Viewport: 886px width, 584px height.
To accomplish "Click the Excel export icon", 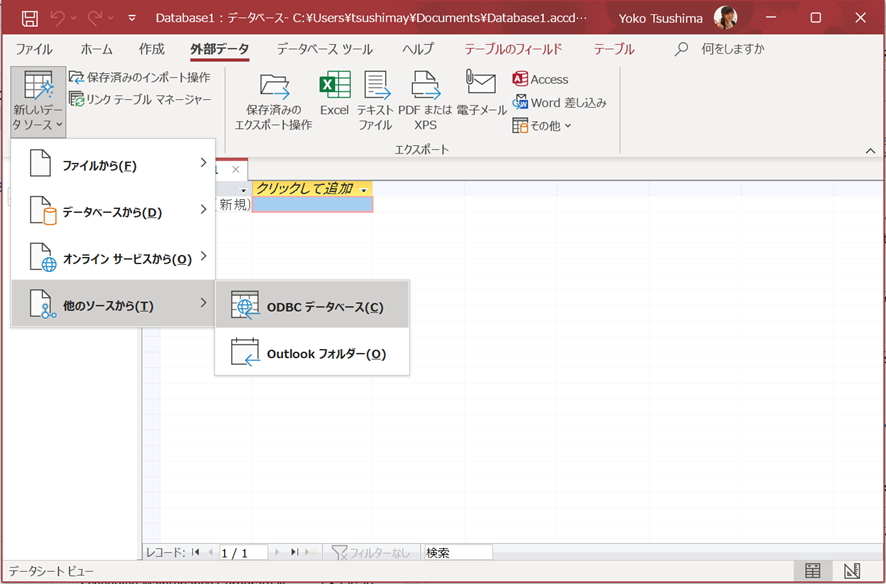I will (x=335, y=94).
